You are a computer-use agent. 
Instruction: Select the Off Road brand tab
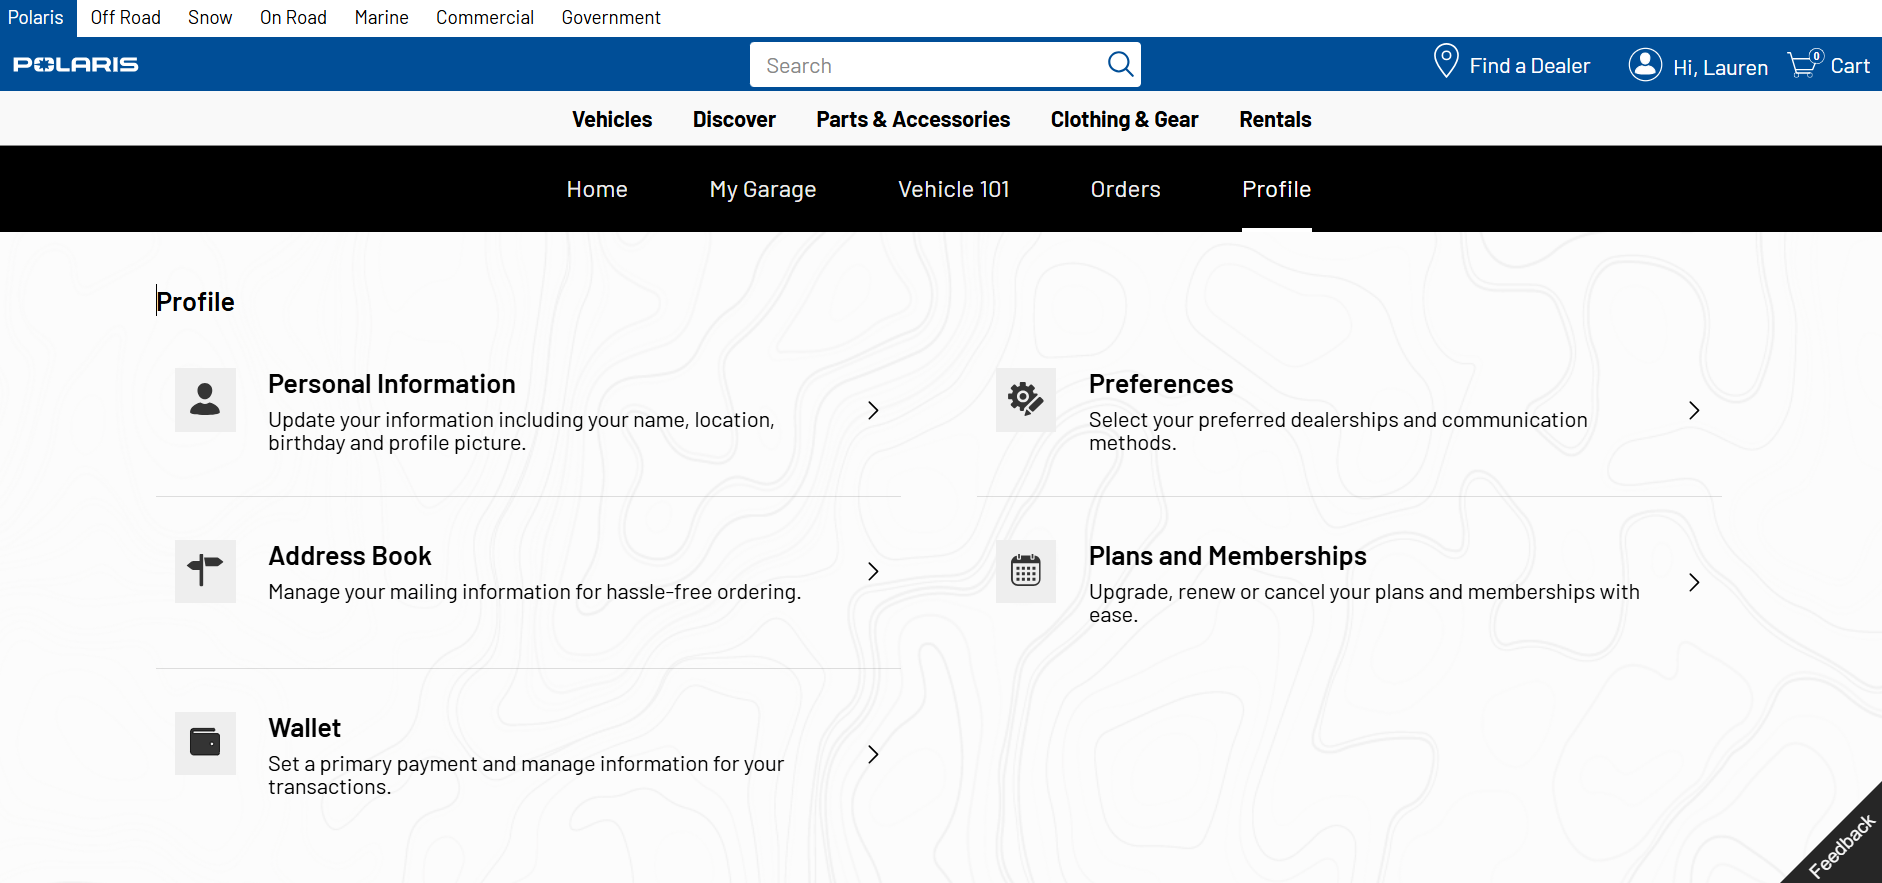point(125,18)
